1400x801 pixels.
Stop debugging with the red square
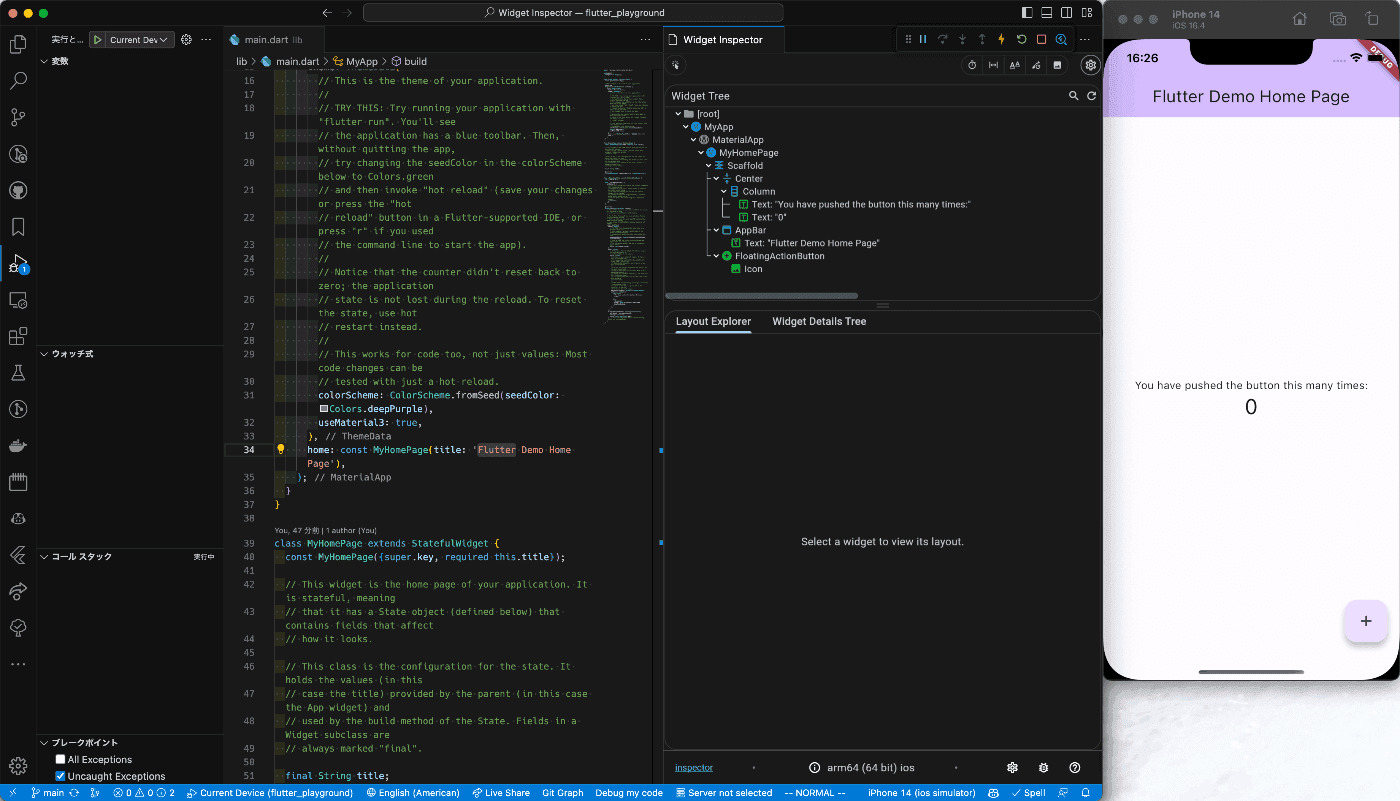coord(1041,40)
